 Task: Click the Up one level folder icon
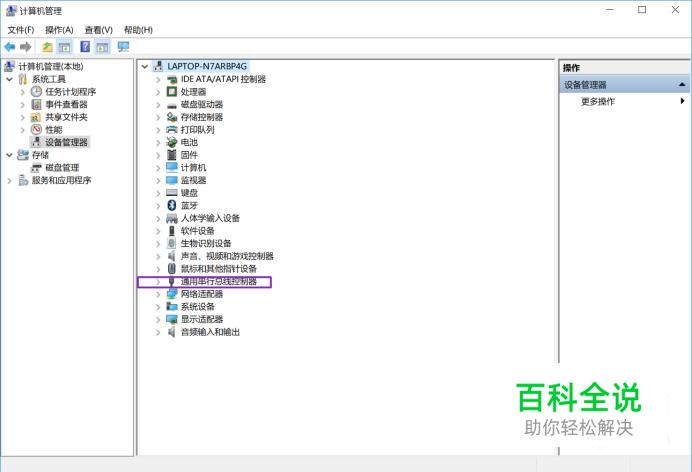pos(47,47)
